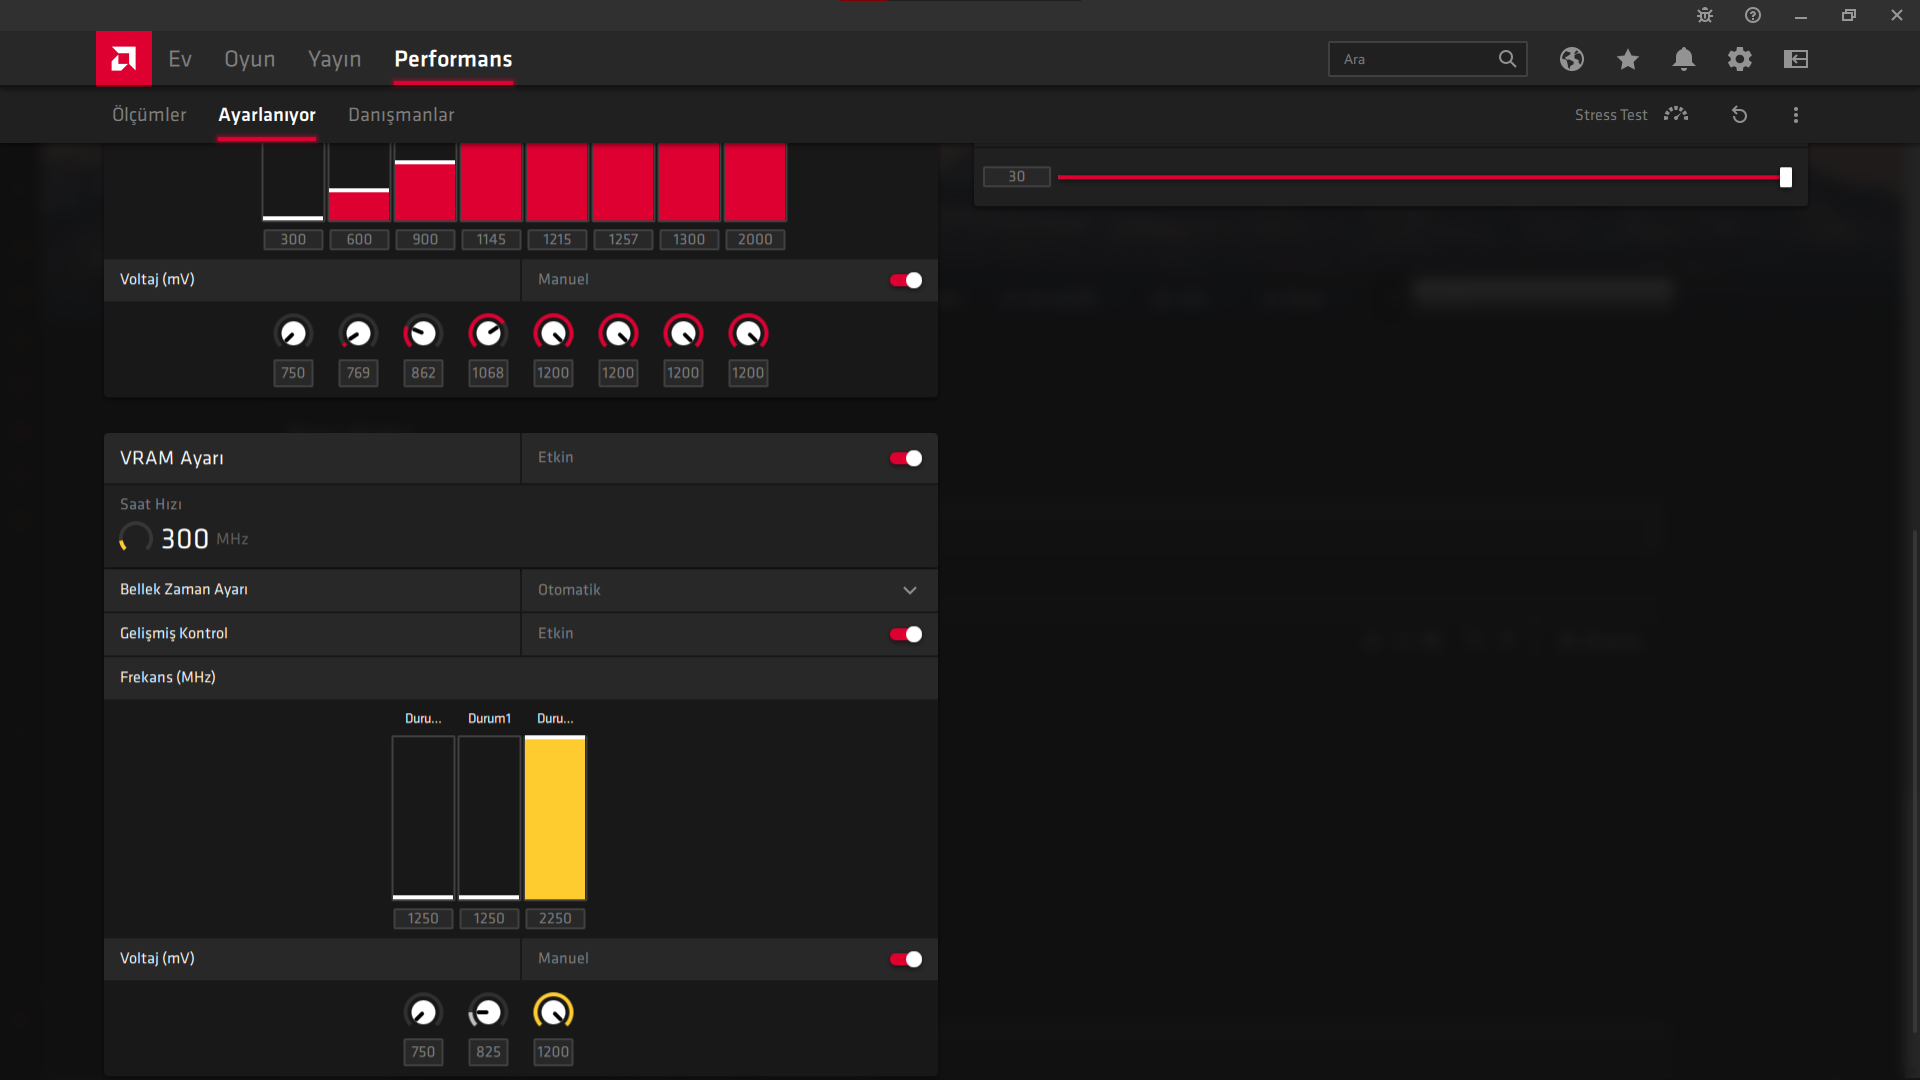
Task: Open the web browser globe icon
Action: point(1571,59)
